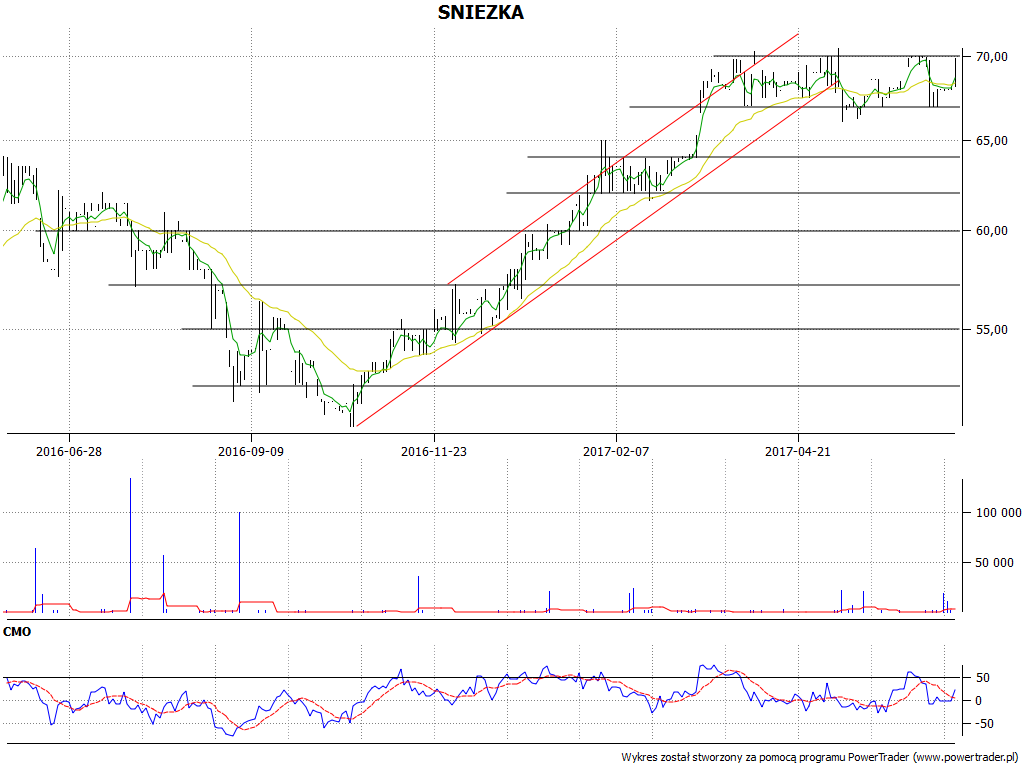Click the 2017-02-07 date label

(616, 451)
